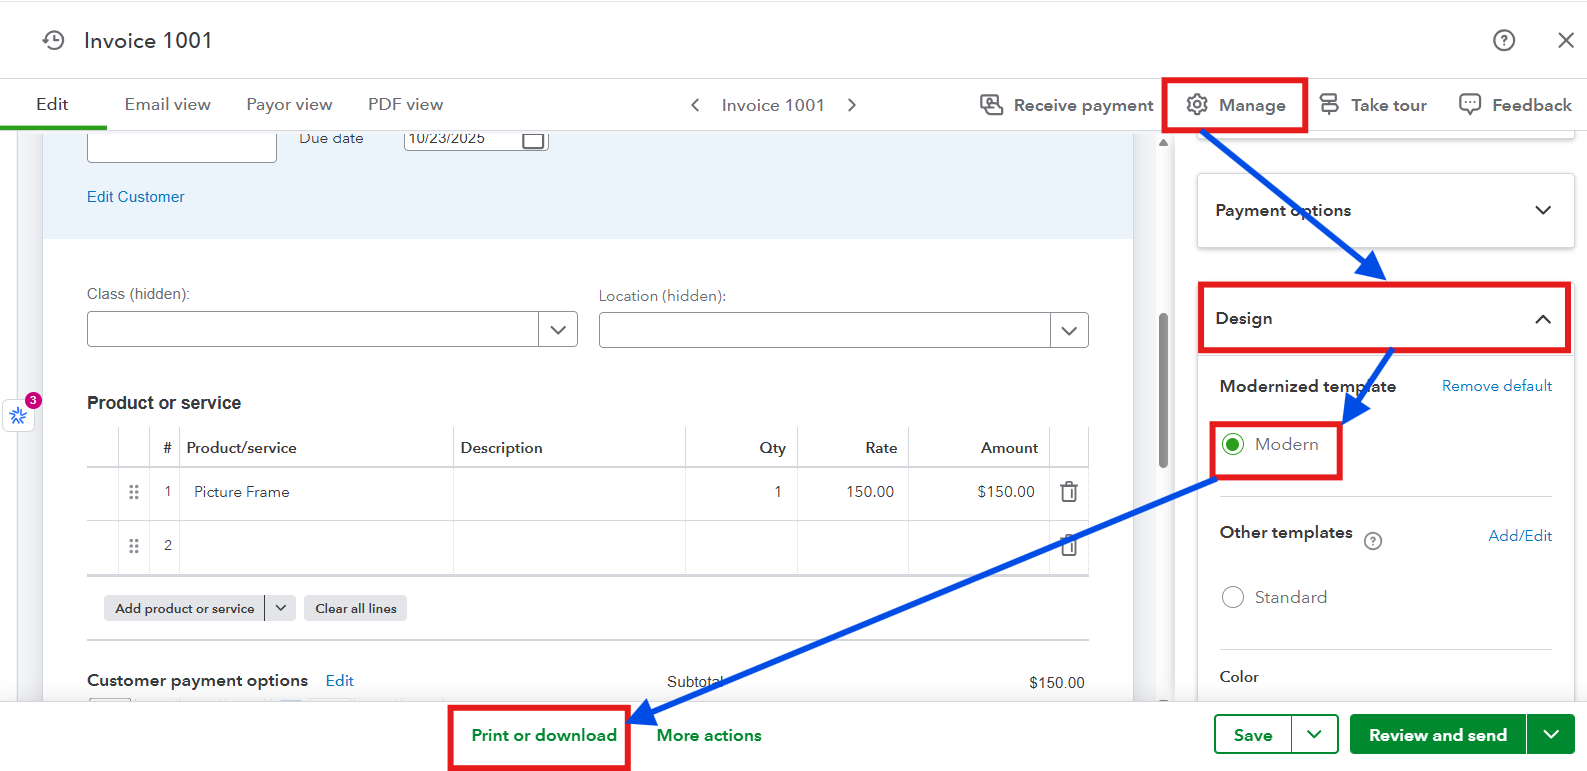Save the invoice
1587x771 pixels.
(x=1253, y=735)
